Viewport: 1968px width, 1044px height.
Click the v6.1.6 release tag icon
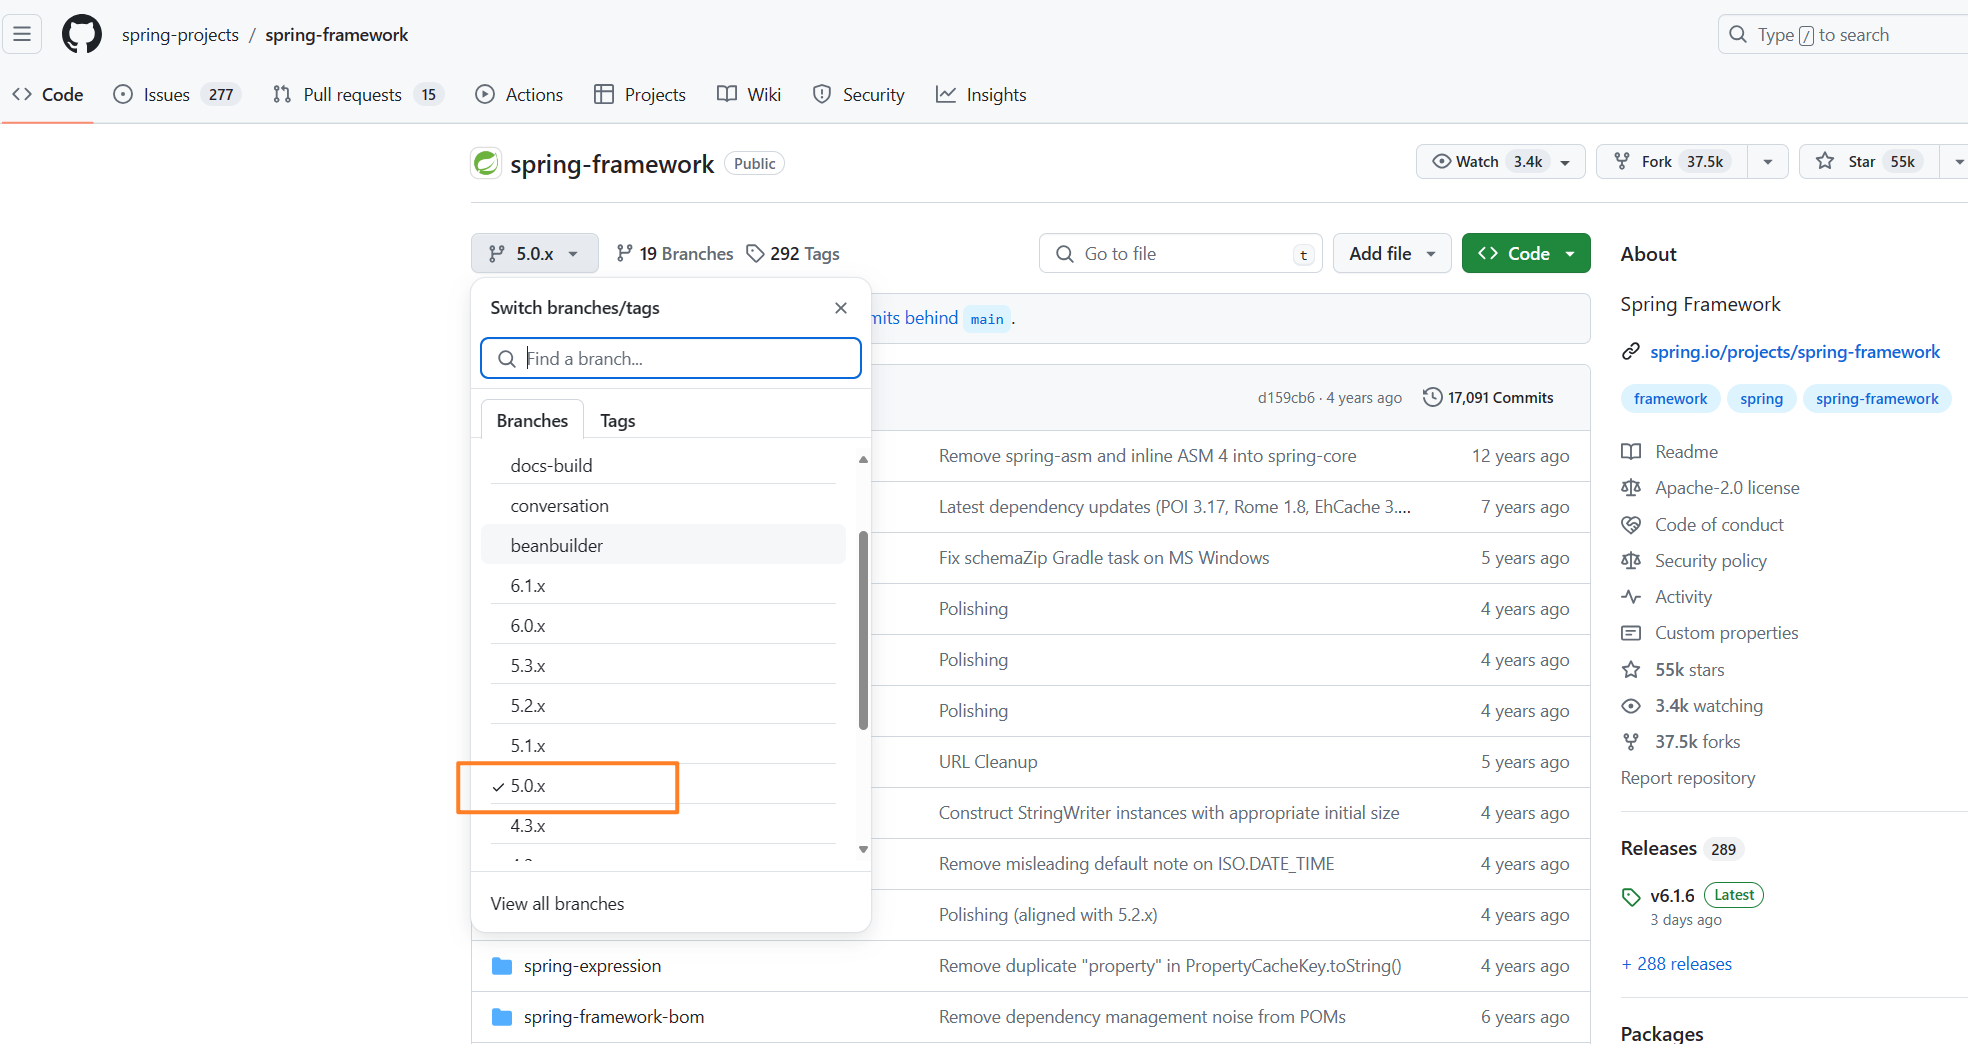click(1631, 896)
